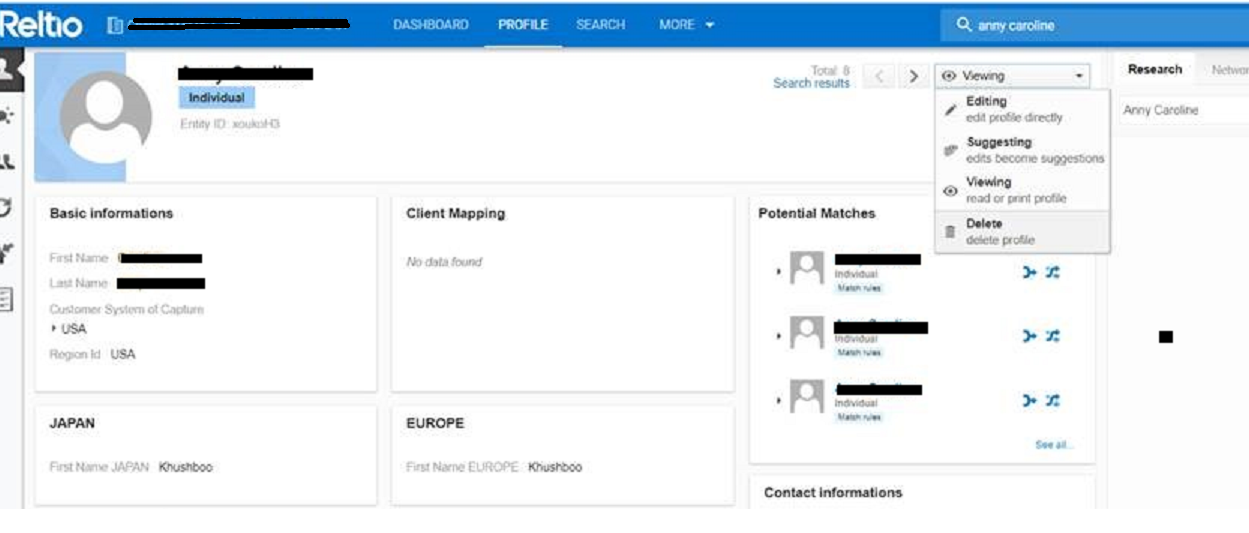Merge the first potential match
This screenshot has height=533, width=1249.
click(x=1029, y=272)
